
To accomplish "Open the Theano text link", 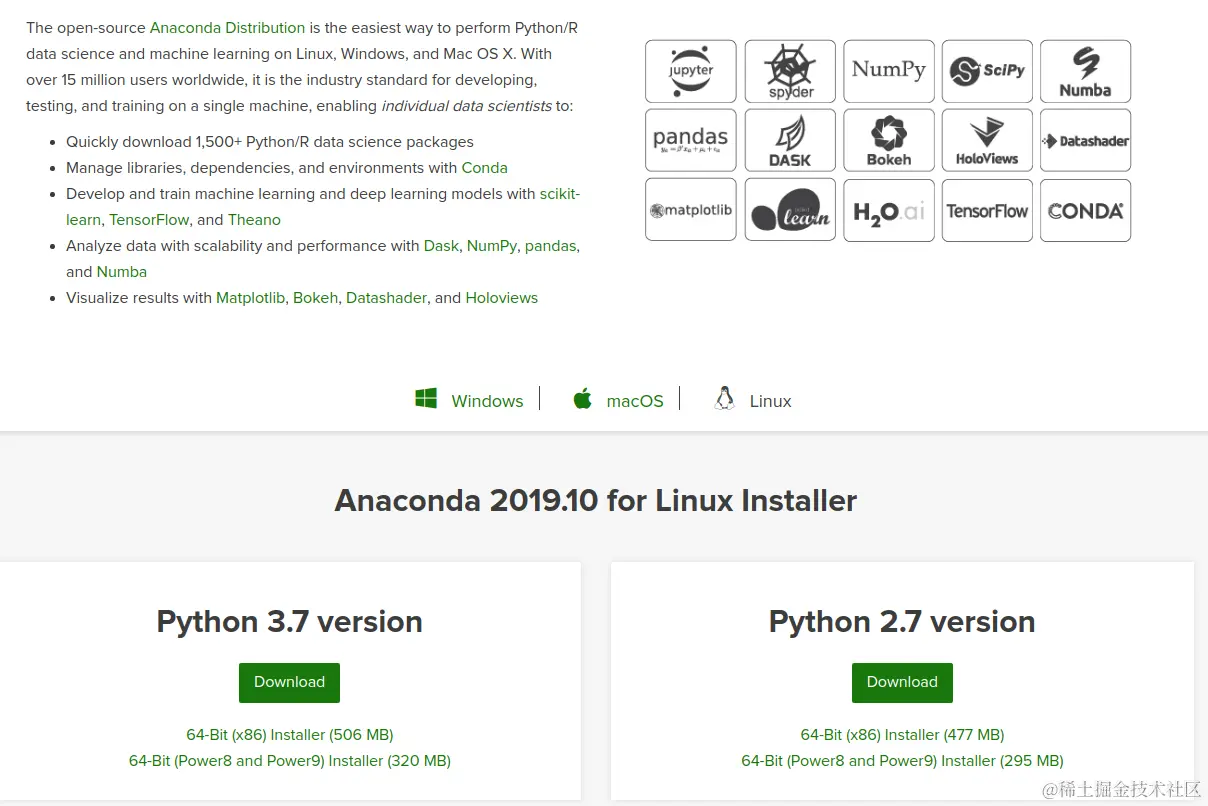I will coord(254,220).
